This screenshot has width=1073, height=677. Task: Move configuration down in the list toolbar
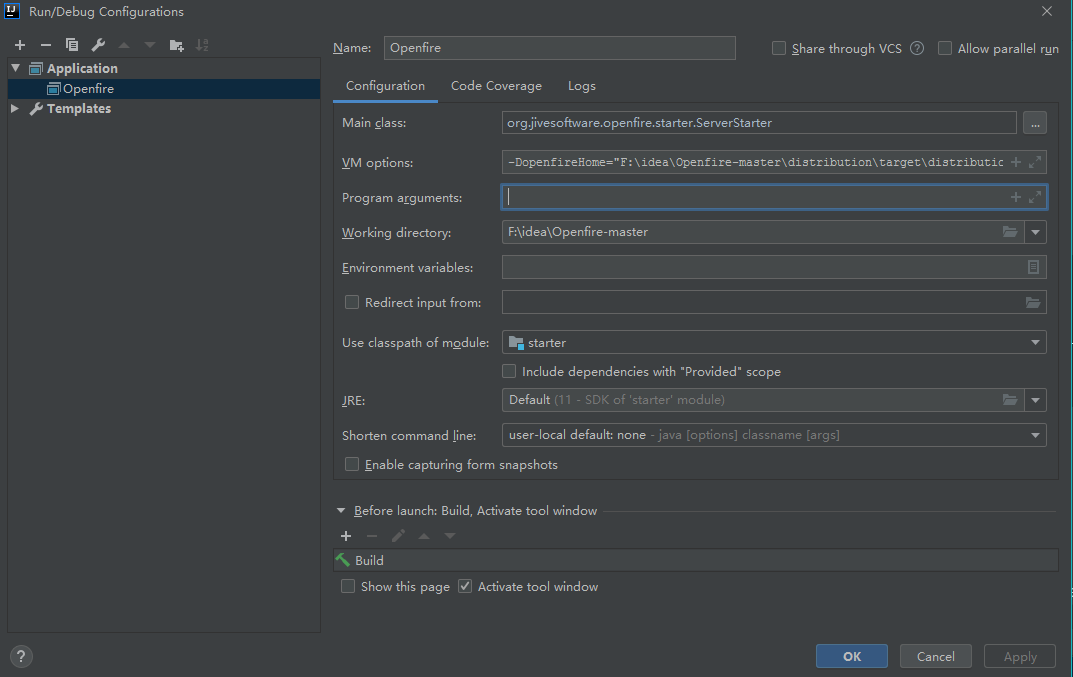pyautogui.click(x=150, y=45)
